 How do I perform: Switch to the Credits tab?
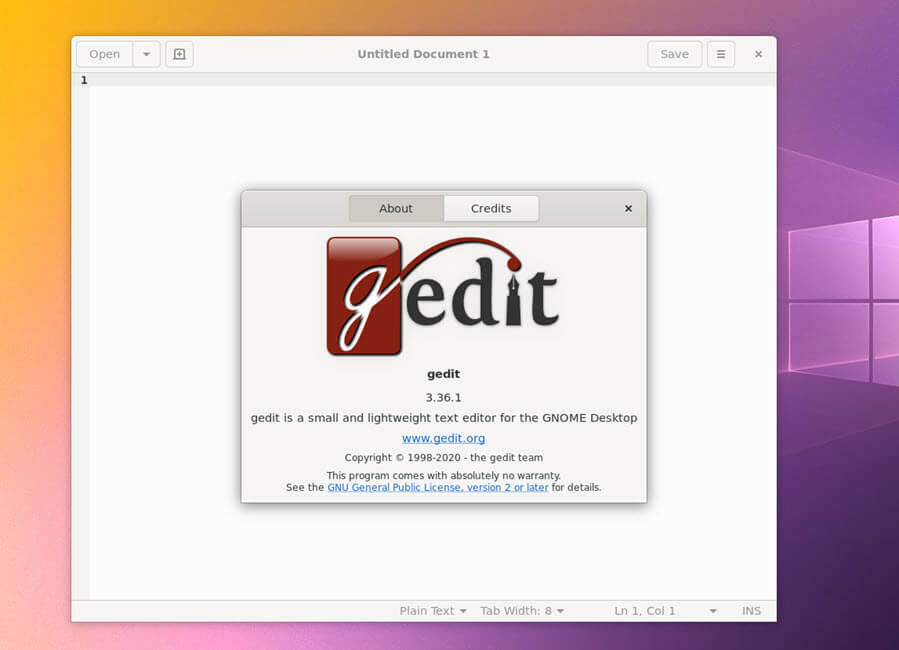coord(491,209)
